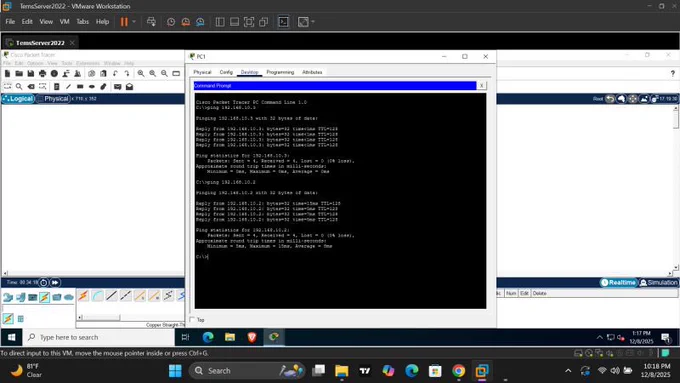
Task: Open dropdown arrow next to VMware pause button
Action: (134, 22)
